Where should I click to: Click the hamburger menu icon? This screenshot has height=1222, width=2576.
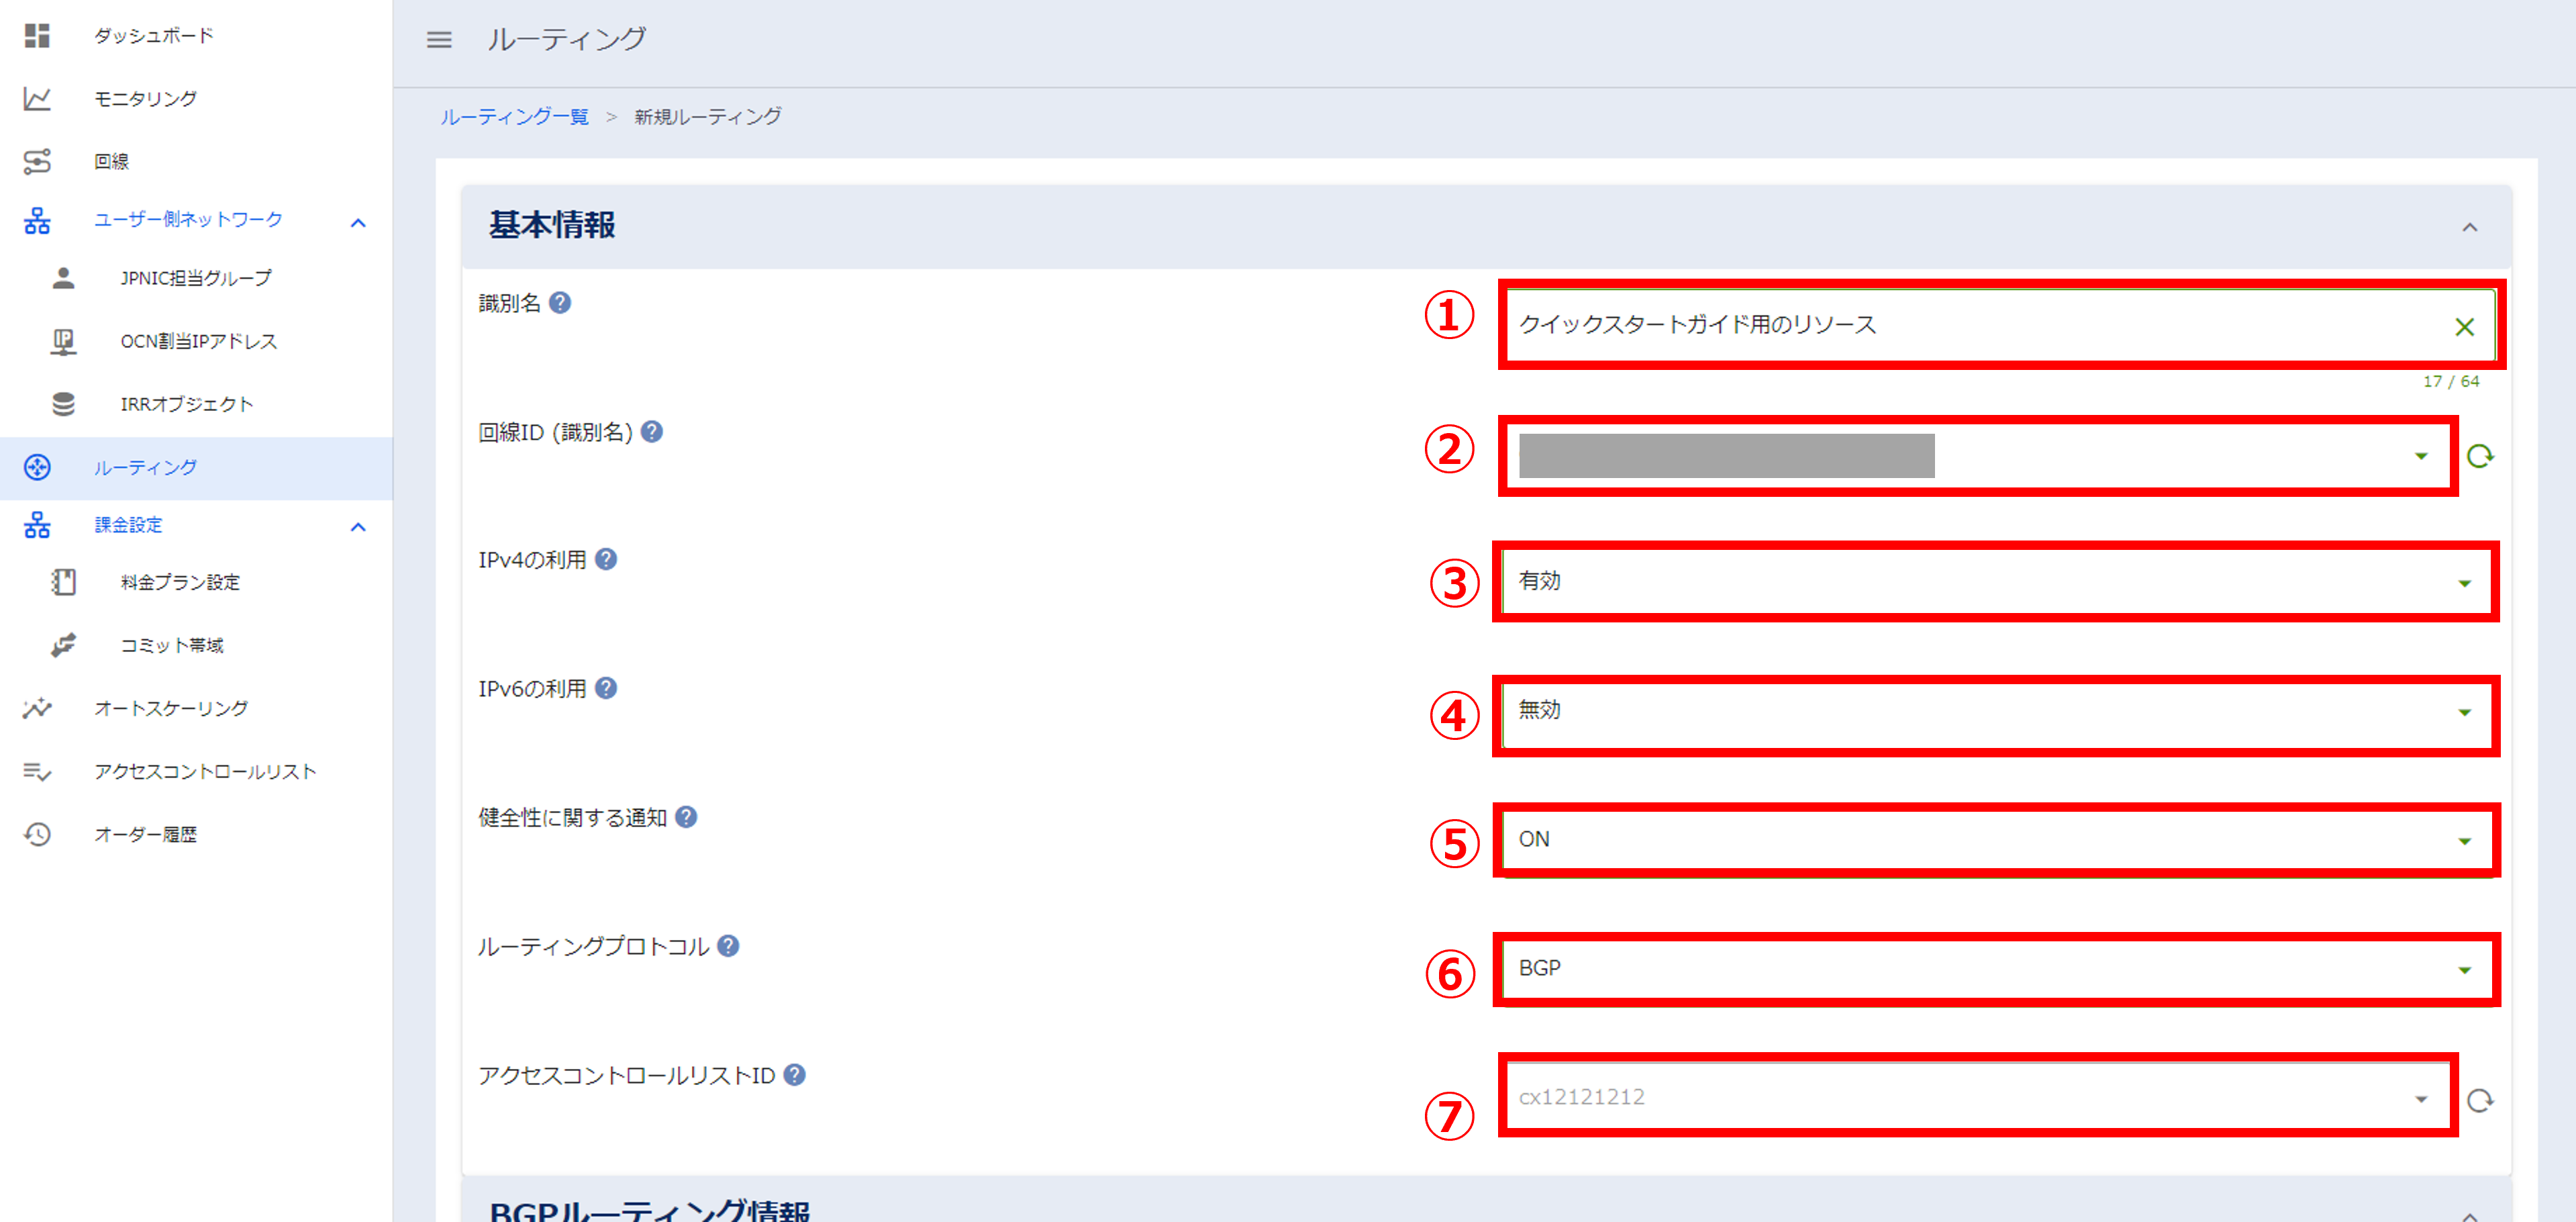point(439,40)
